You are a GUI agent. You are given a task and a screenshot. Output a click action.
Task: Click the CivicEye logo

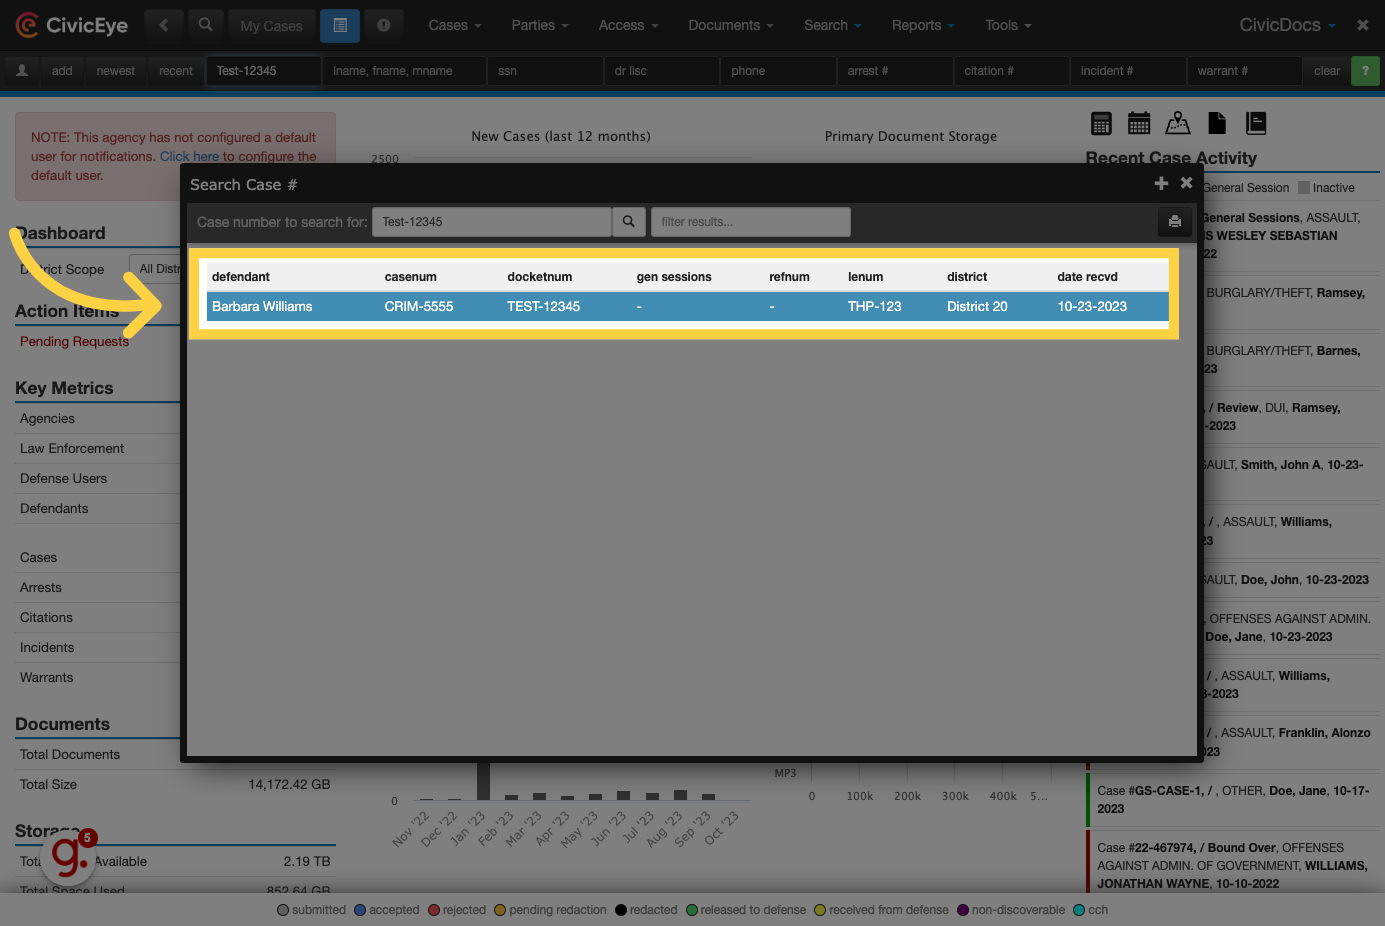tap(72, 25)
